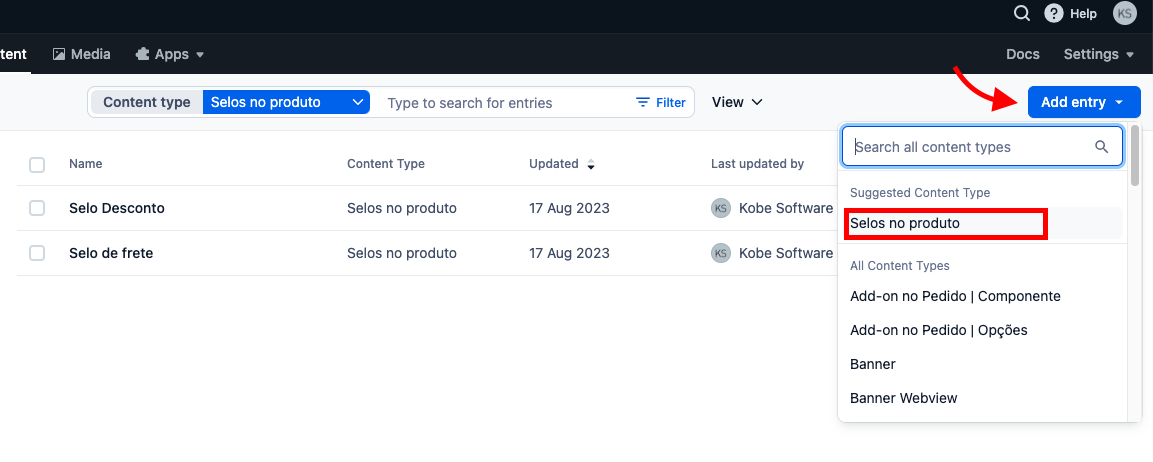Click the Apps puzzle piece icon
Image resolution: width=1153 pixels, height=462 pixels.
click(142, 54)
